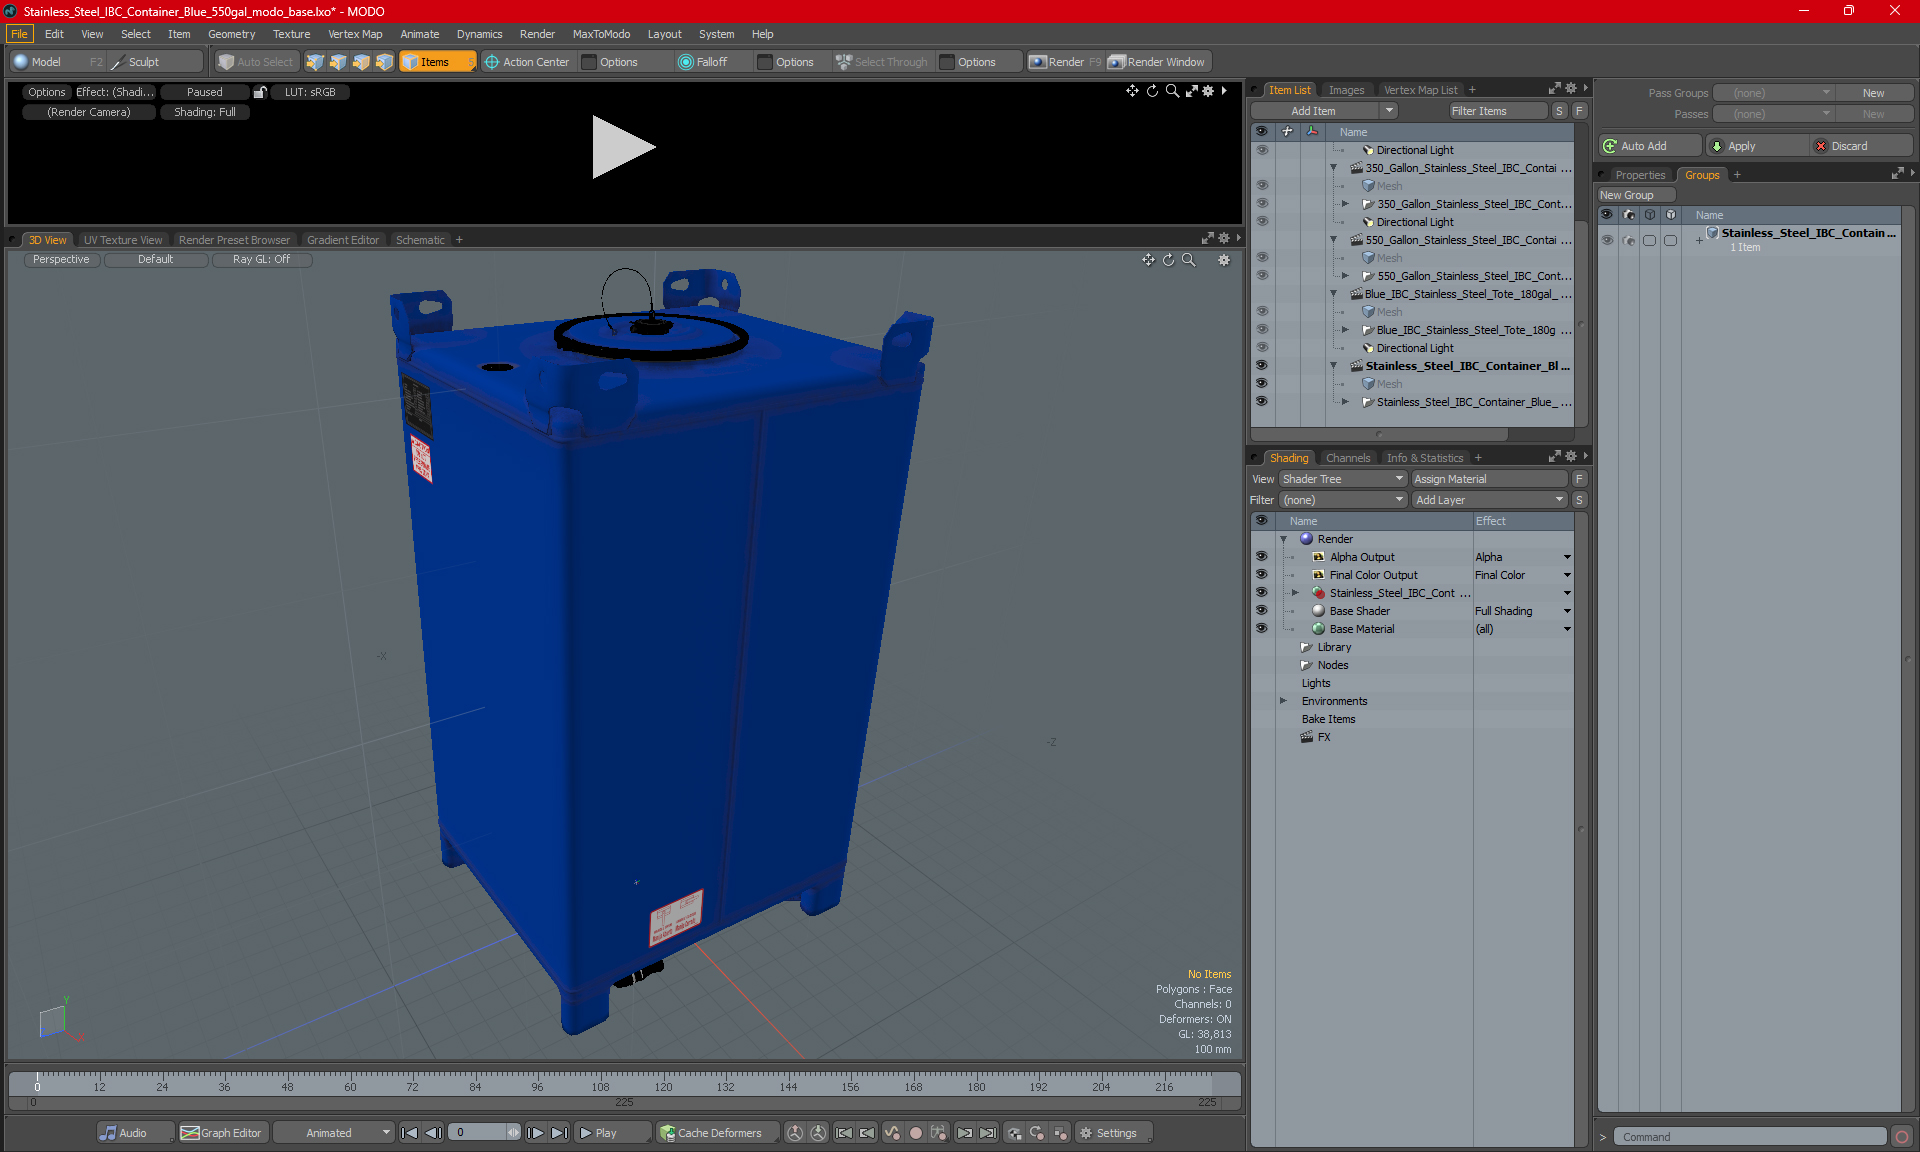This screenshot has width=1920, height=1152.
Task: Click 3D viewport zoom magnifier
Action: [1189, 260]
